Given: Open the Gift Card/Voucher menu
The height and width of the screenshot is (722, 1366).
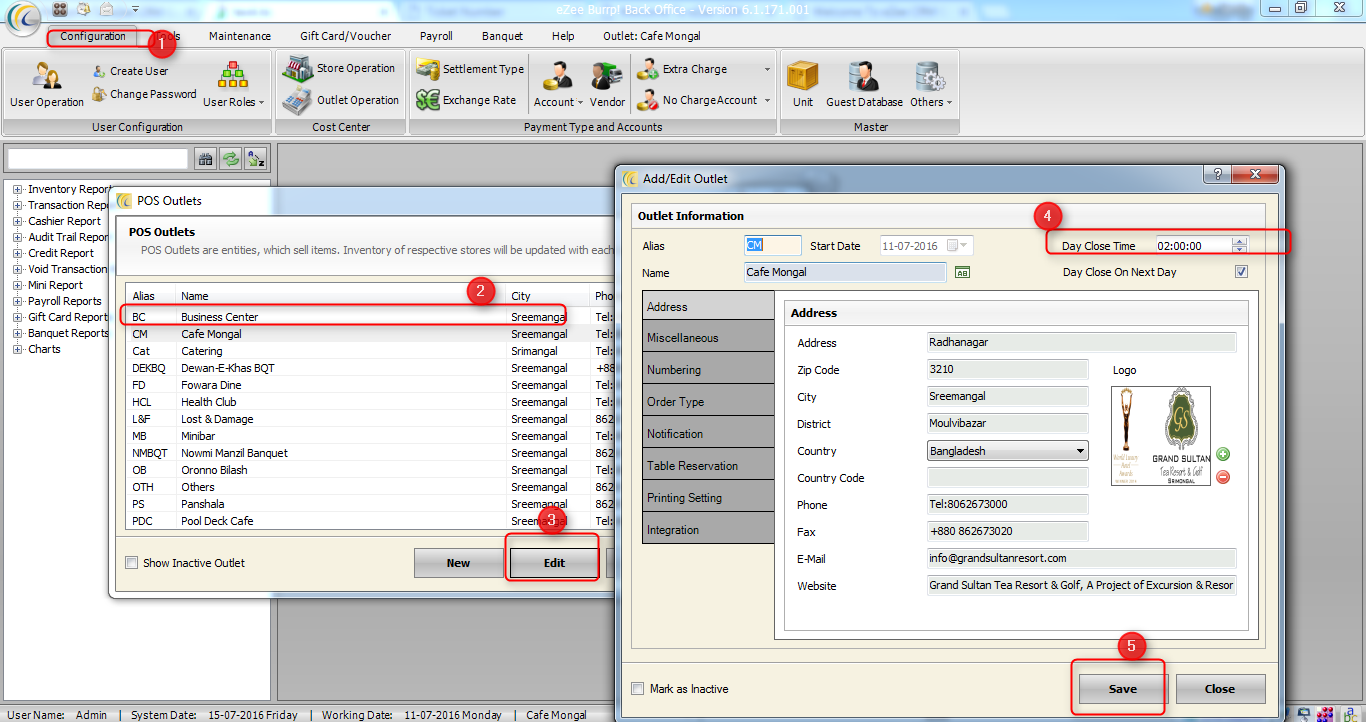Looking at the screenshot, I should coord(346,36).
